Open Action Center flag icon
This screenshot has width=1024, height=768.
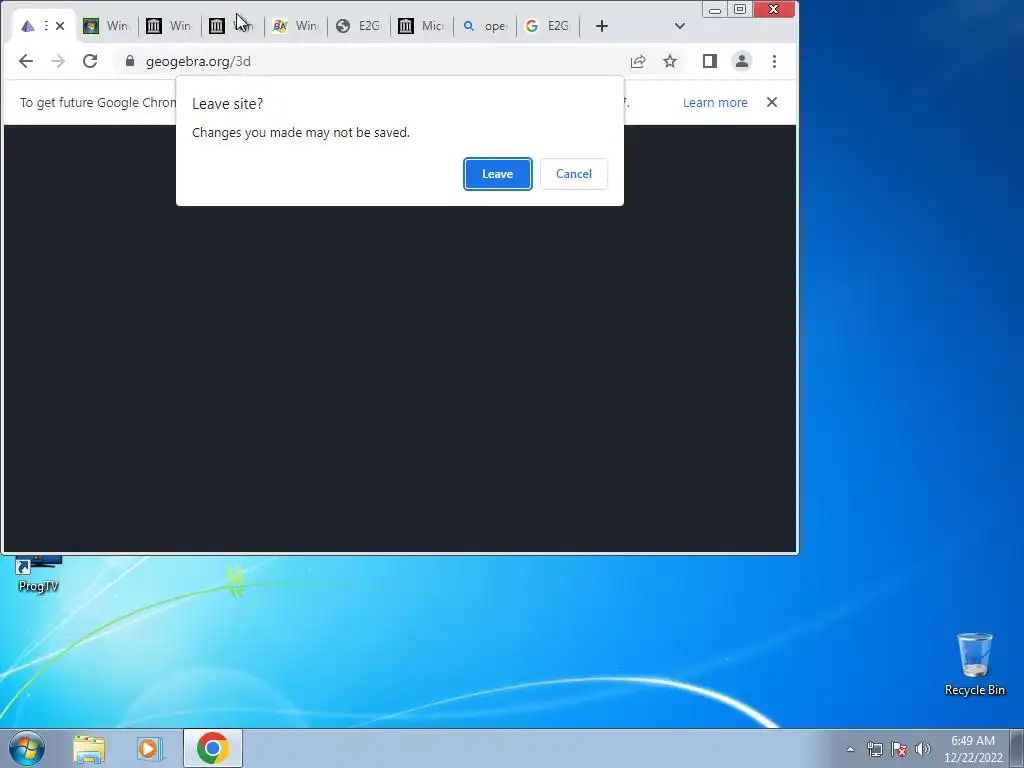point(899,749)
